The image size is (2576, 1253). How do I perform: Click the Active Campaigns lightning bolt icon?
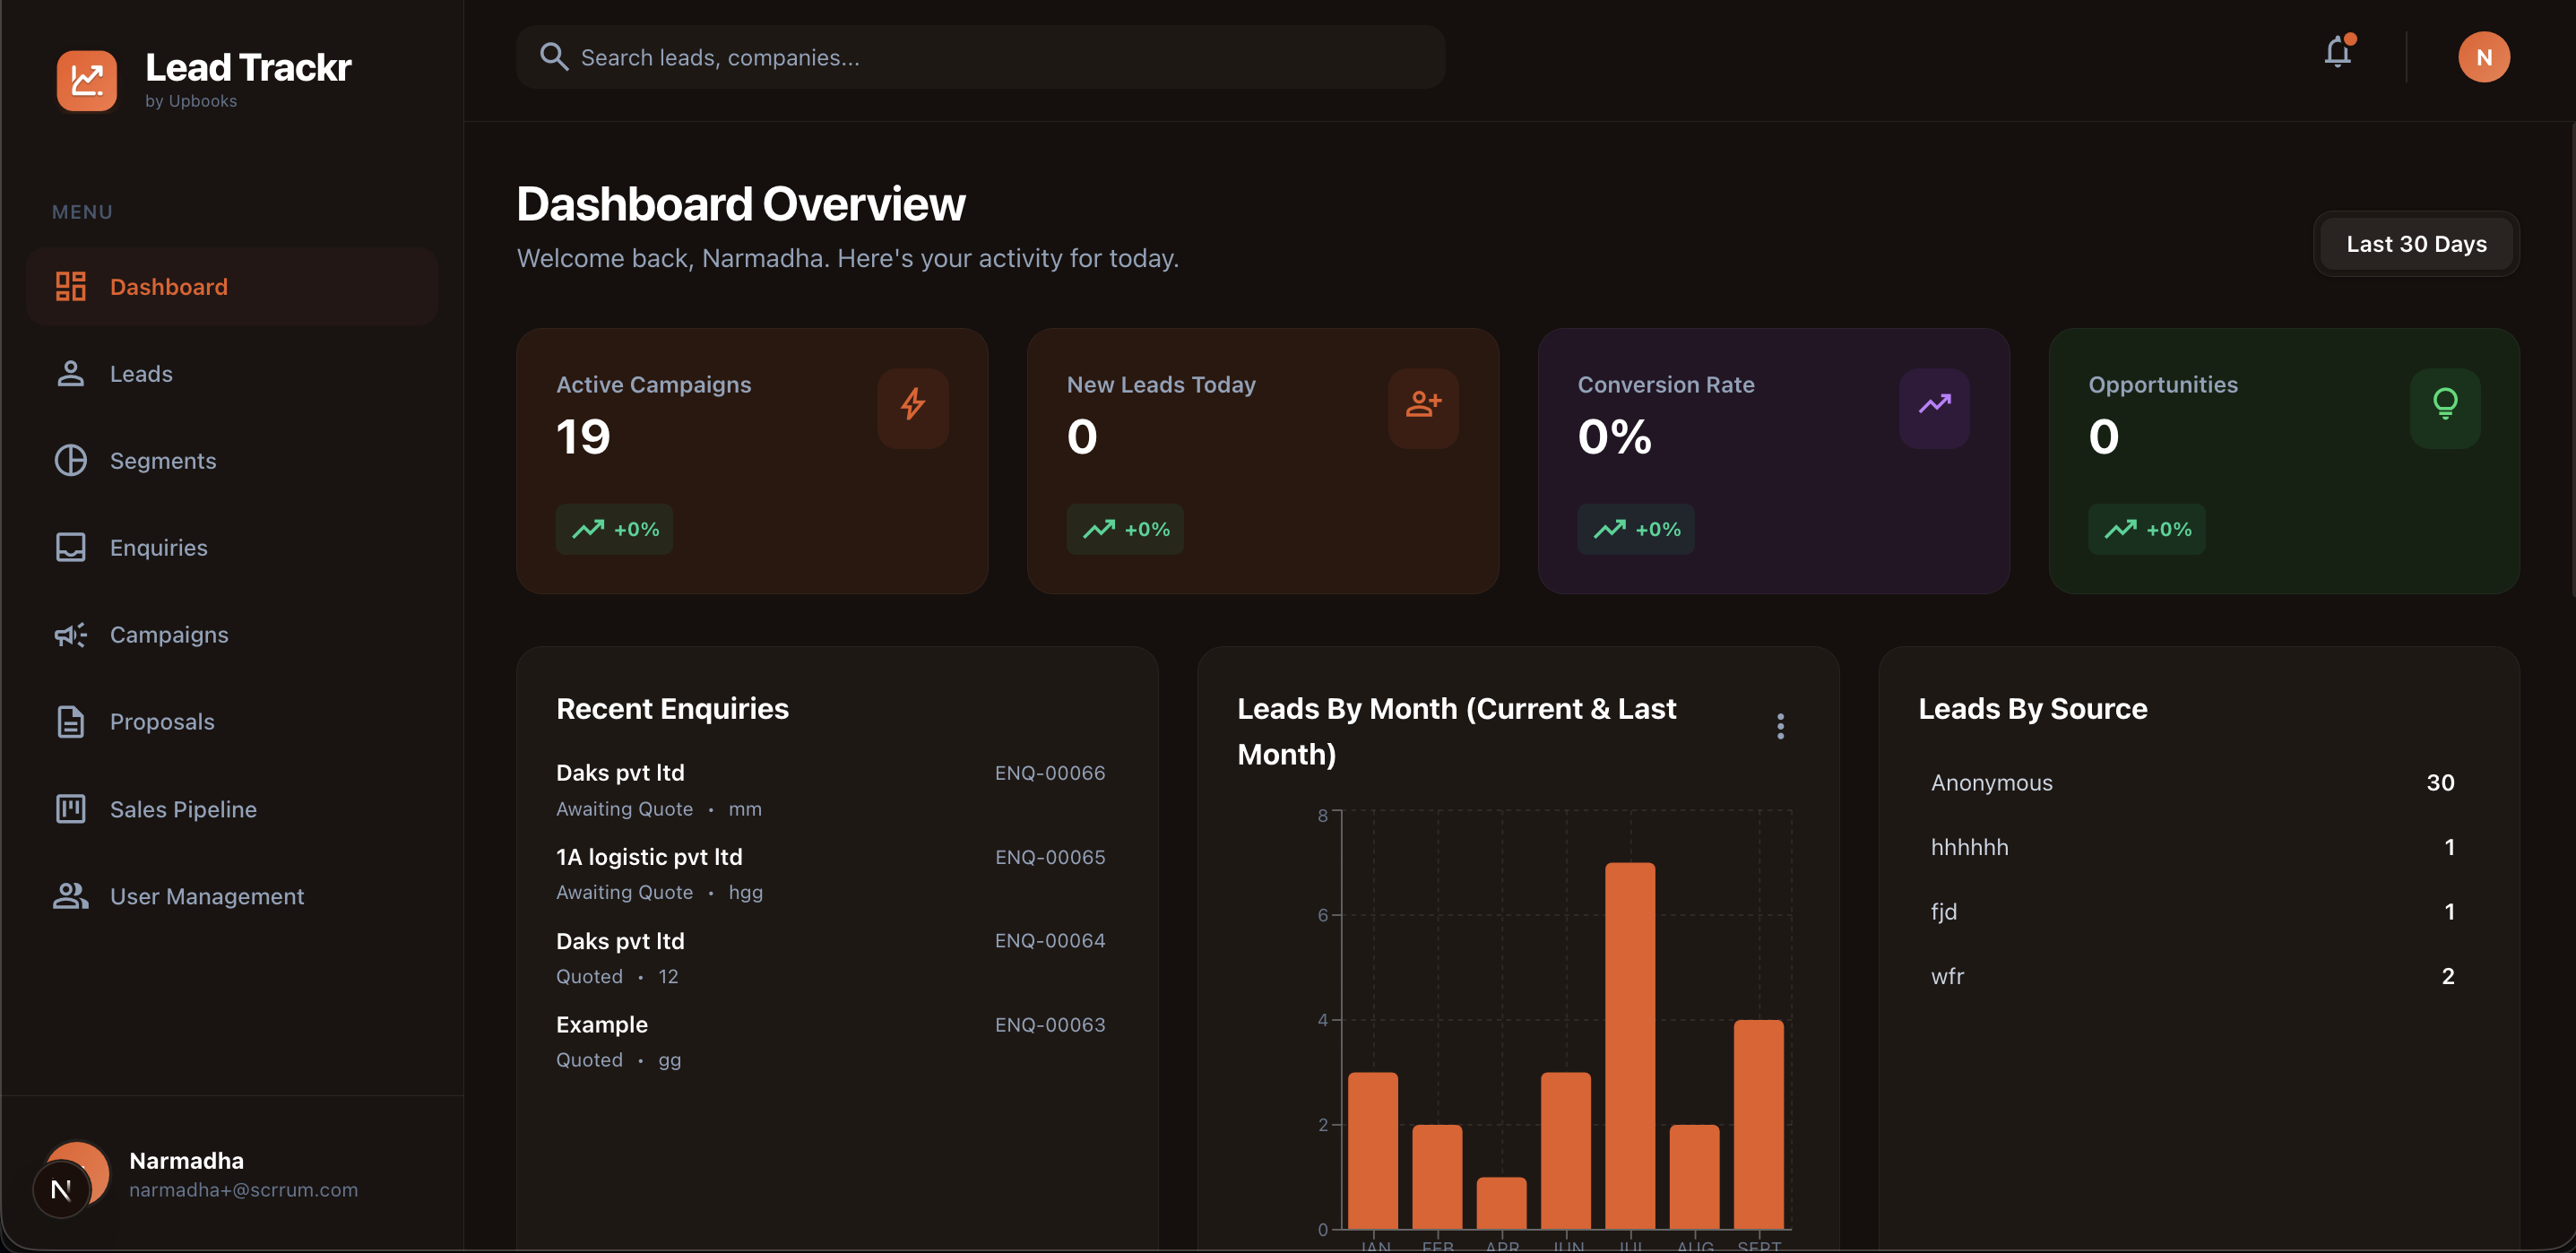click(x=912, y=406)
